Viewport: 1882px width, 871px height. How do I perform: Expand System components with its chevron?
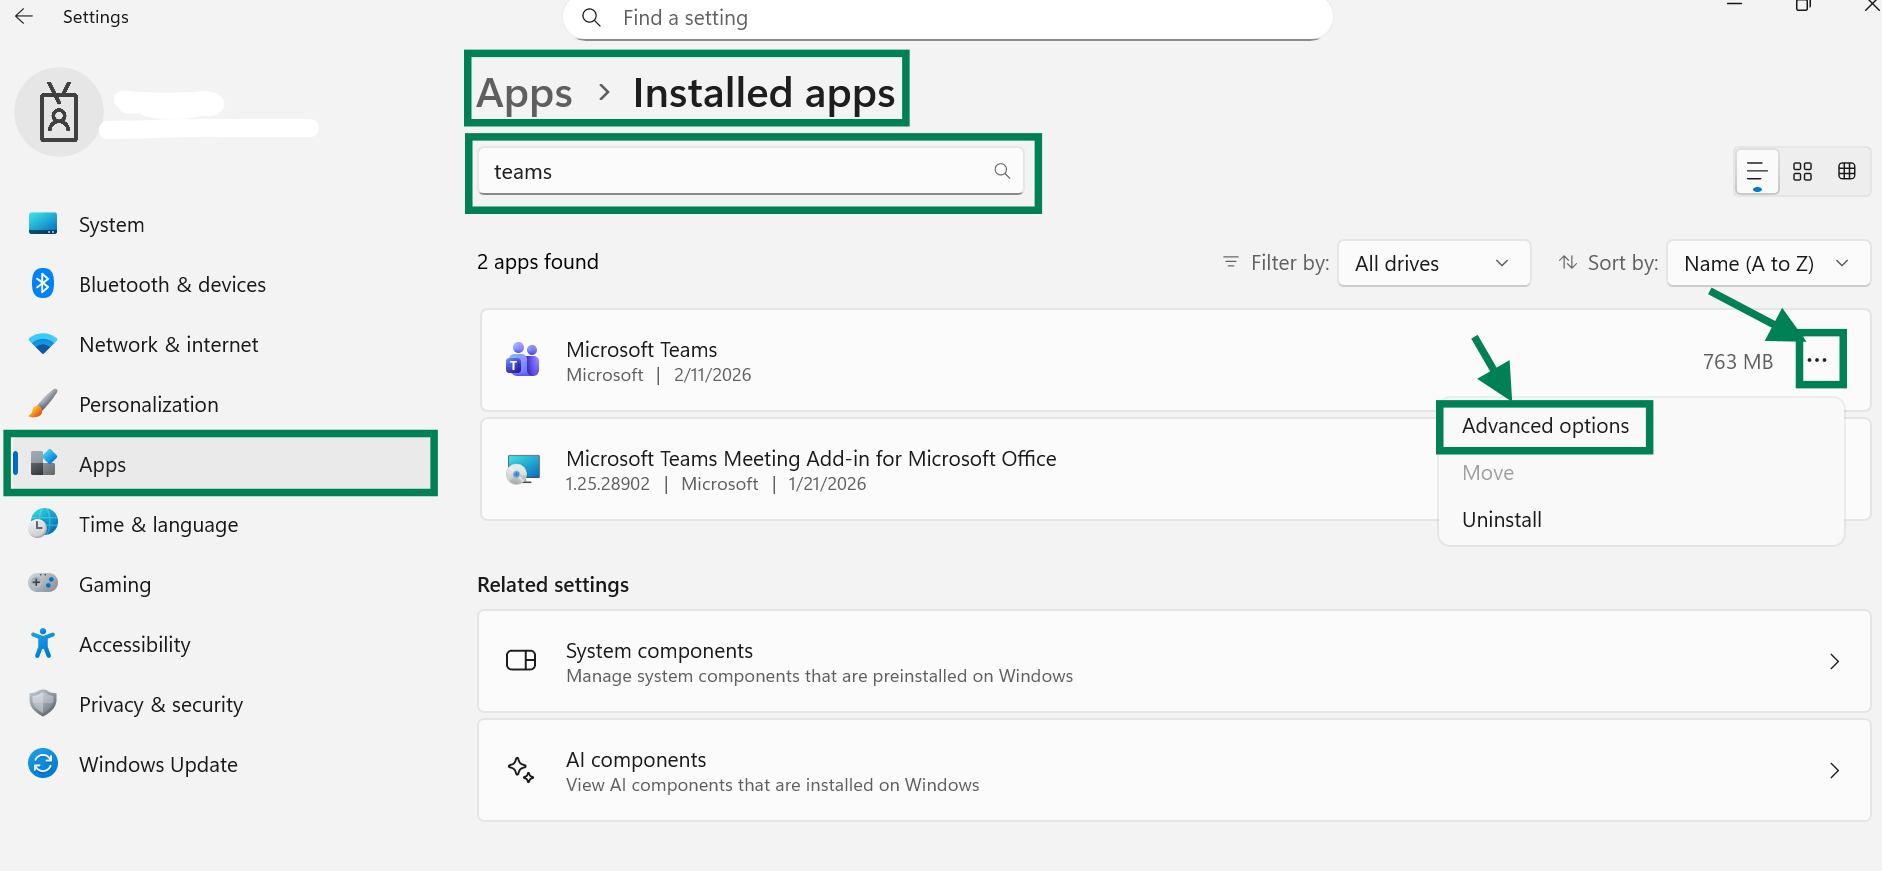coord(1834,661)
